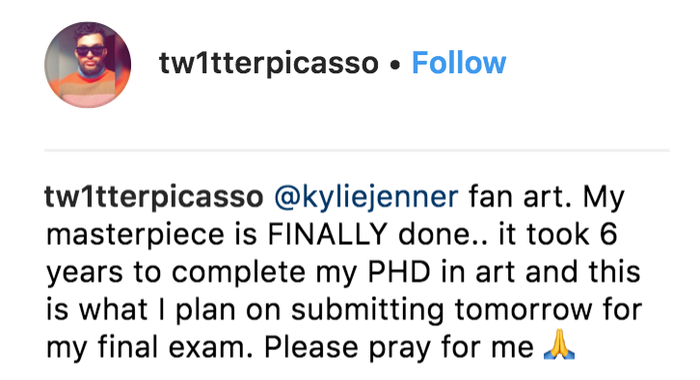Click the word submitting in the caption
The width and height of the screenshot is (700, 380).
pos(367,311)
